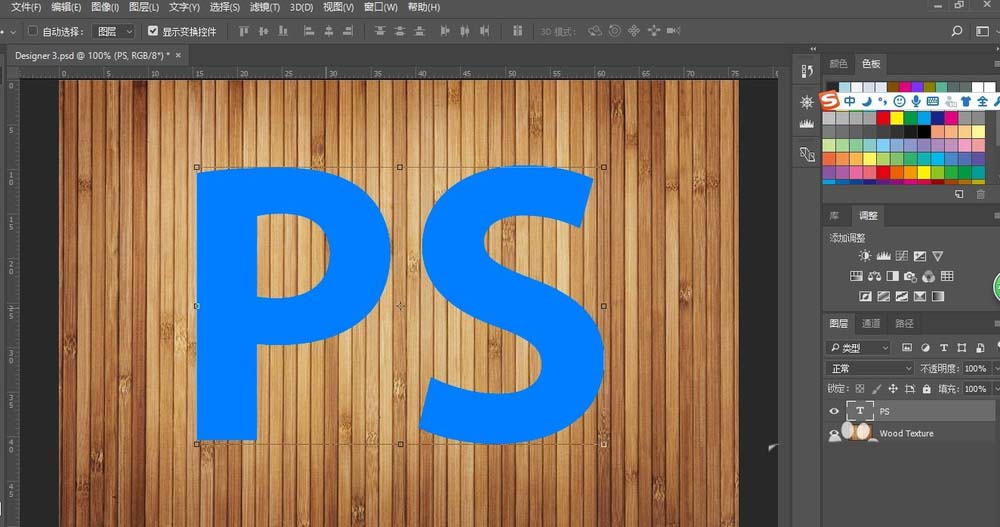Image resolution: width=1000 pixels, height=527 pixels.
Task: Click the 填充 100% field
Action: [975, 389]
